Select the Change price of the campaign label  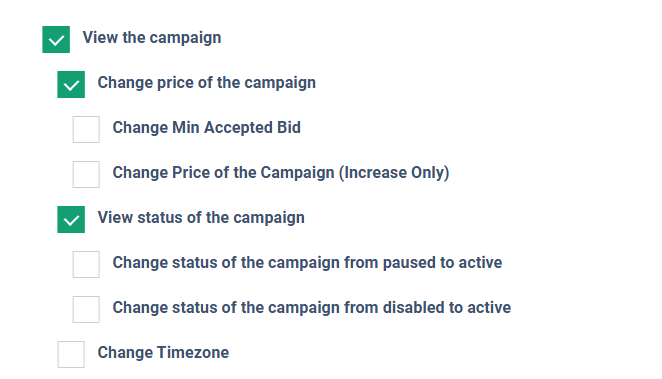[207, 83]
